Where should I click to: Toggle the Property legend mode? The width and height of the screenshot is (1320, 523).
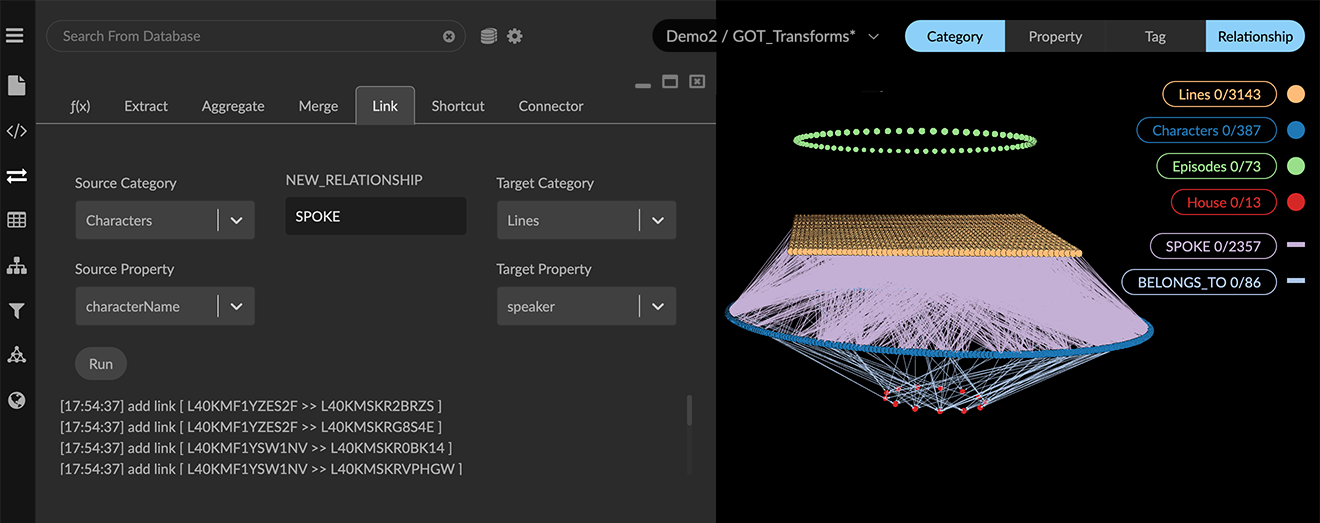coord(1055,36)
